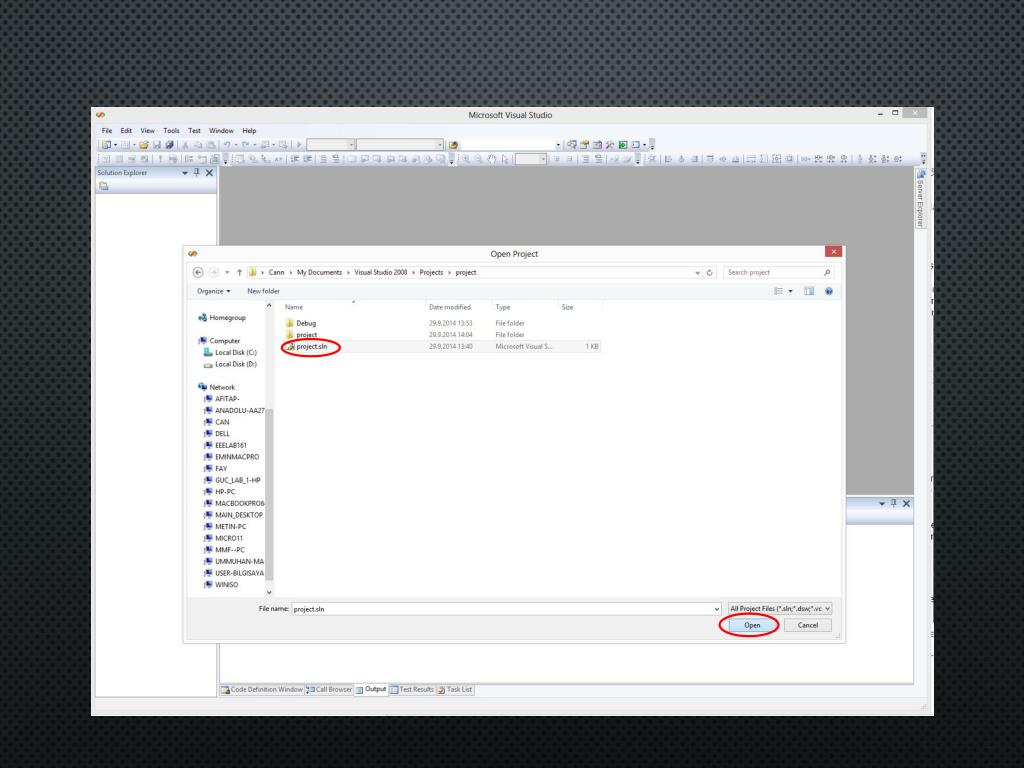This screenshot has height=768, width=1024.
Task: Open the Tools menu
Action: coord(171,131)
